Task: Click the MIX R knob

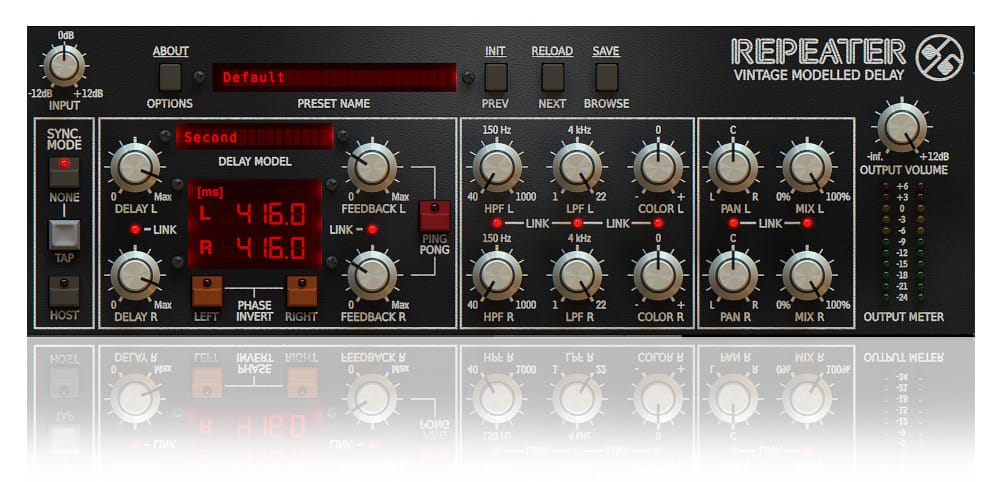Action: point(807,275)
